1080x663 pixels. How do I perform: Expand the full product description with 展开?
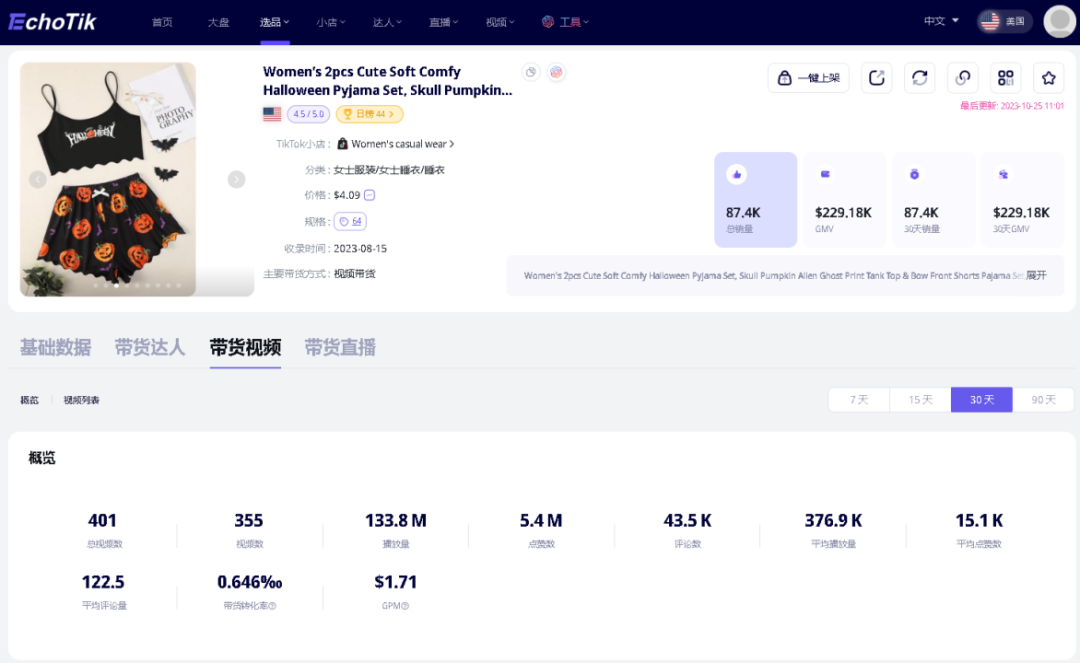point(1036,275)
